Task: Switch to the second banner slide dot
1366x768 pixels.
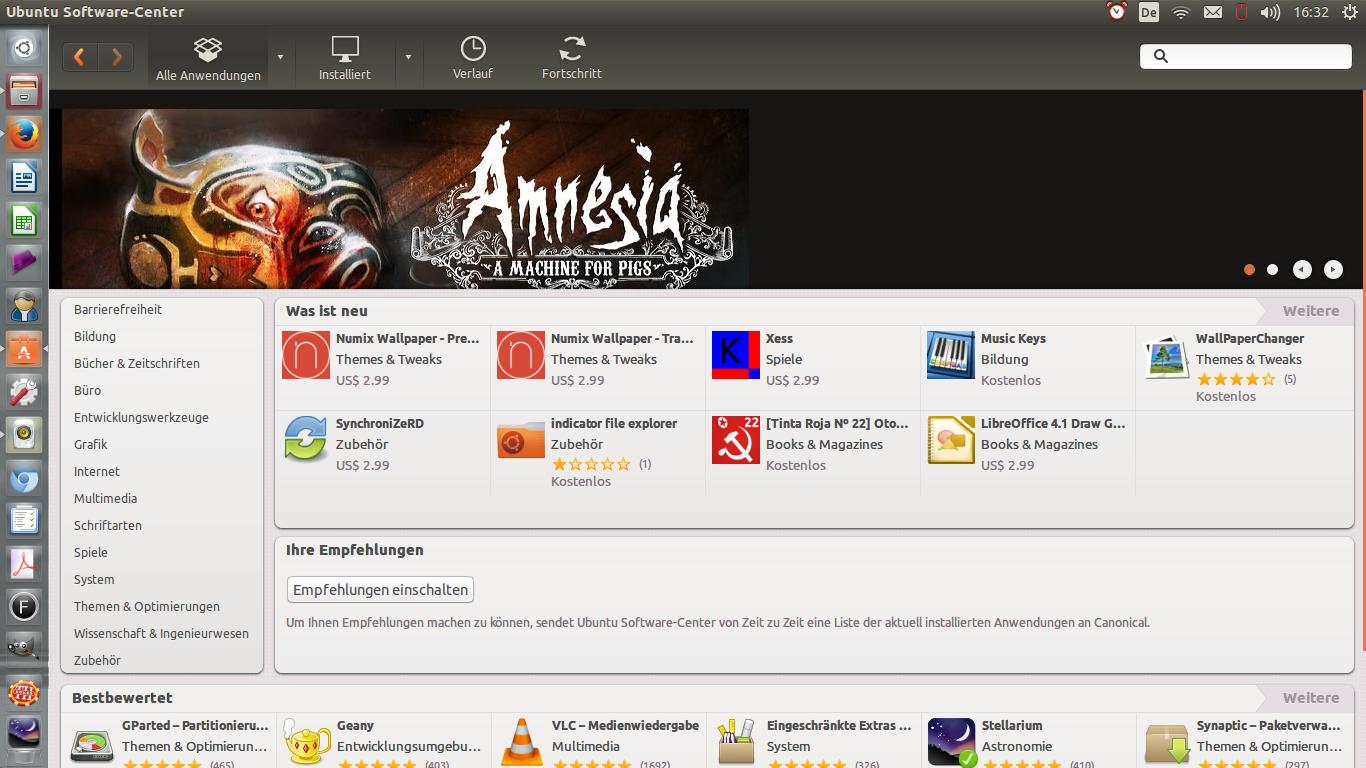Action: pos(1272,269)
